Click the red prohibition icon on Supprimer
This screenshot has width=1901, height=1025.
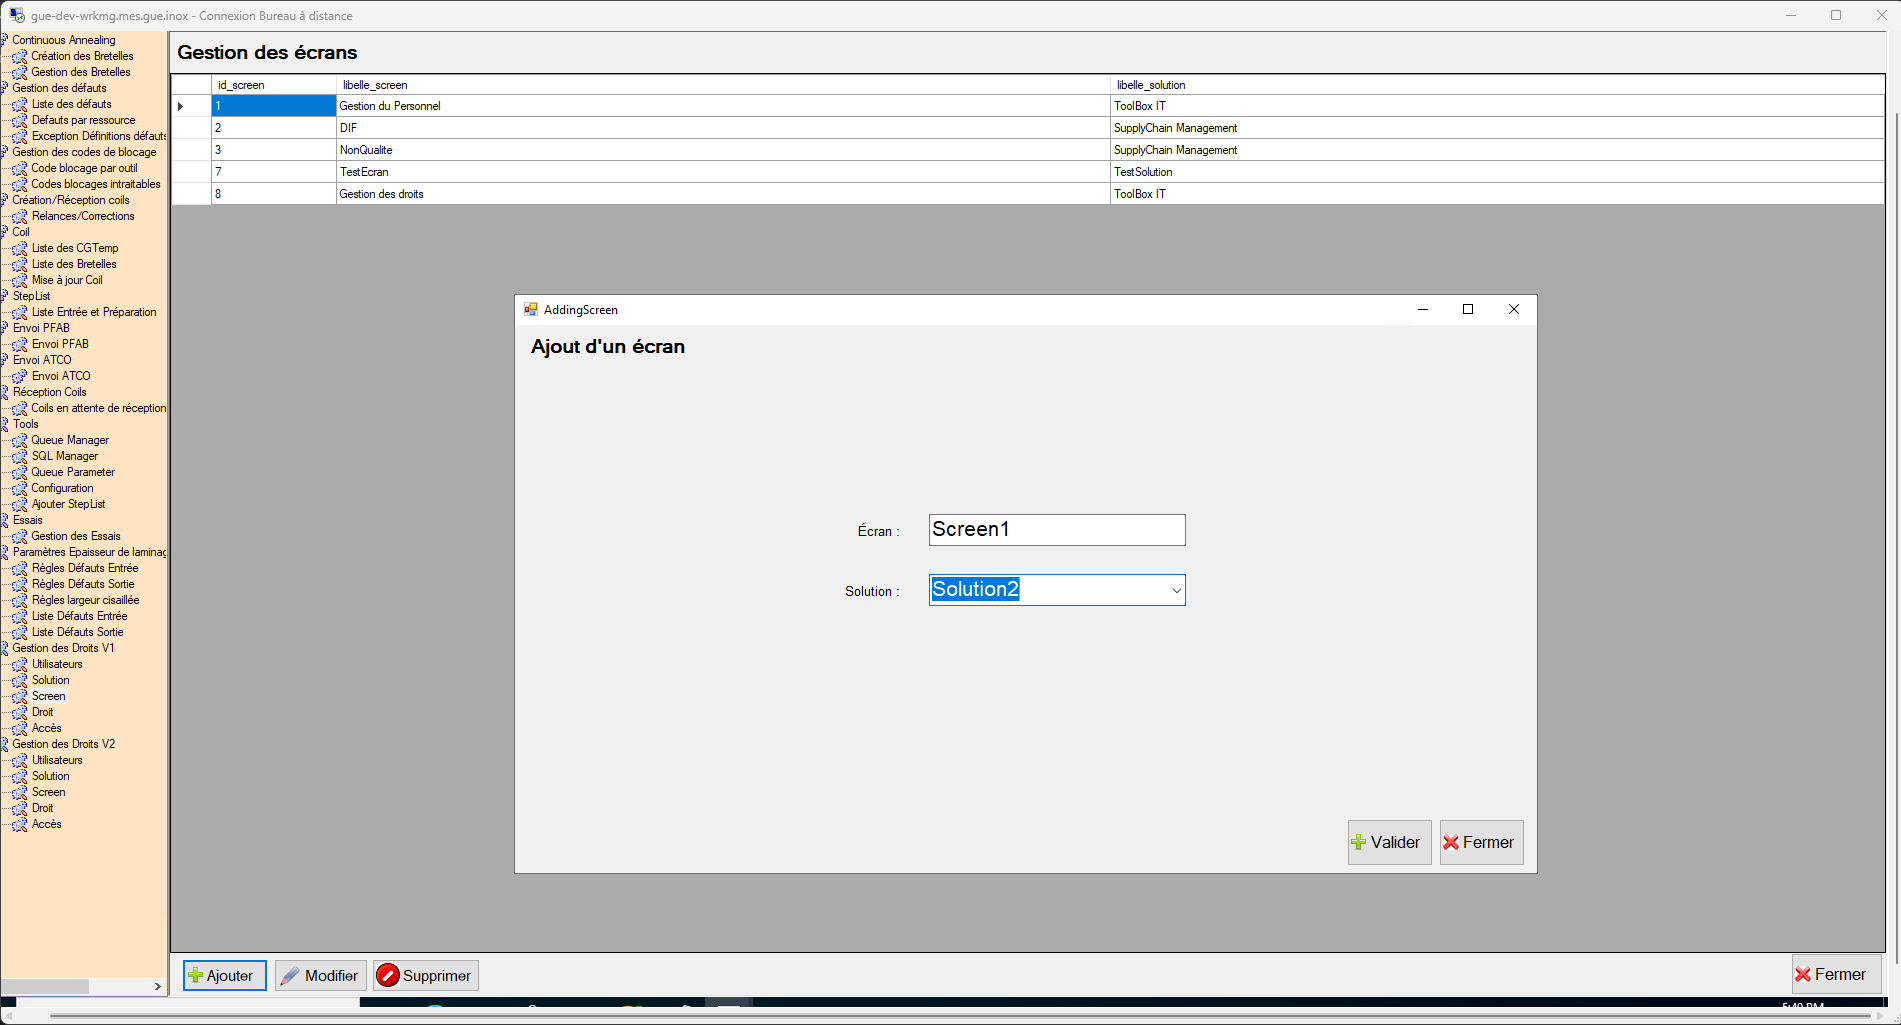(388, 975)
